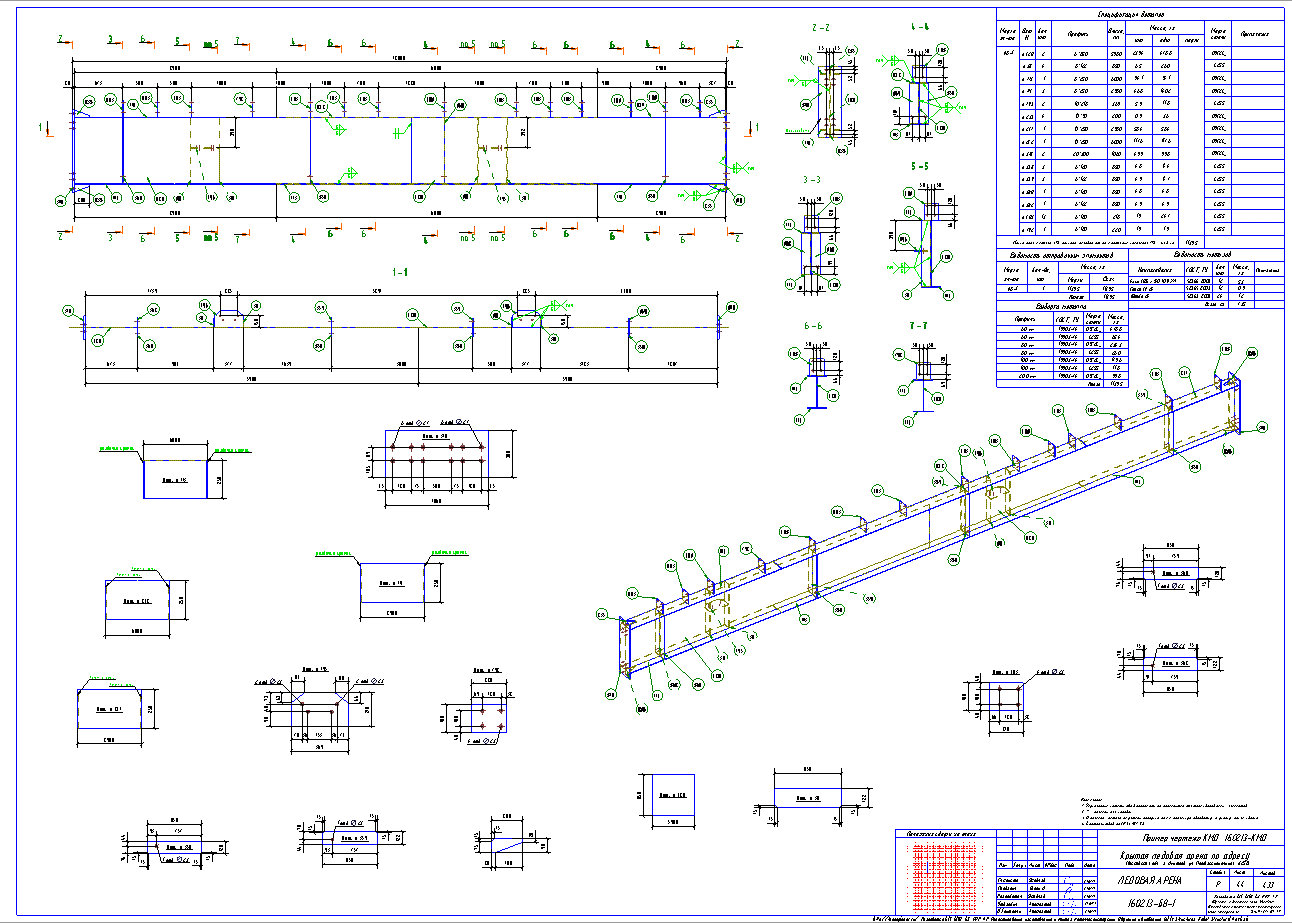Click the "1-1" section view title
This screenshot has width=1292, height=923.
(x=400, y=272)
